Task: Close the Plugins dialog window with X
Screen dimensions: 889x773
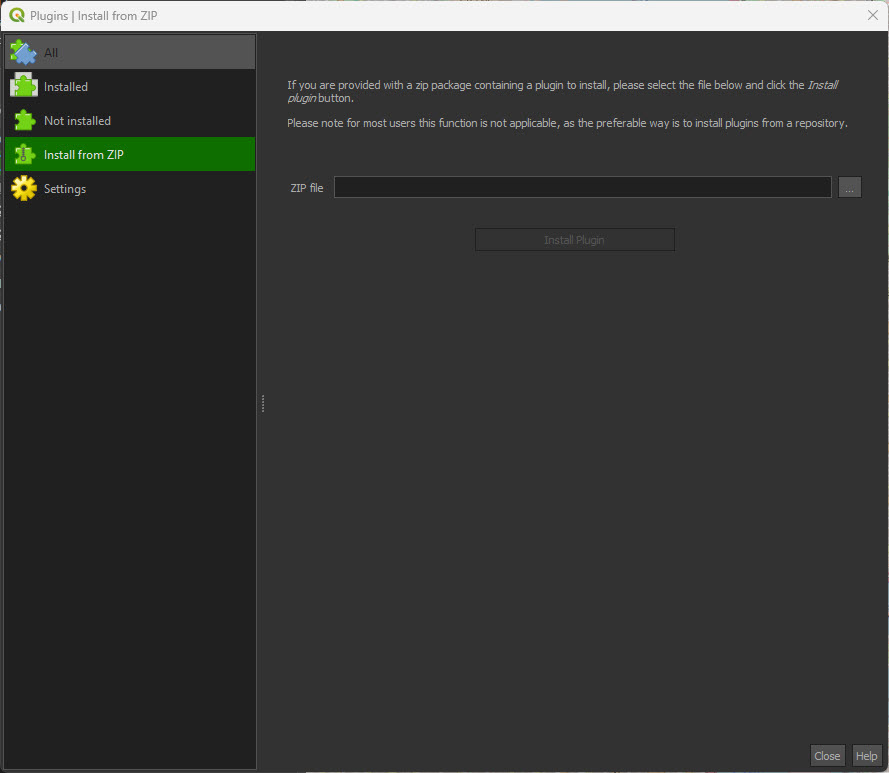Action: [872, 16]
